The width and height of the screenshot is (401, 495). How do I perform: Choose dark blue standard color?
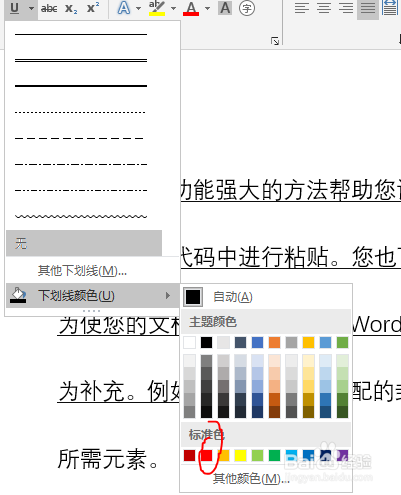click(x=326, y=455)
